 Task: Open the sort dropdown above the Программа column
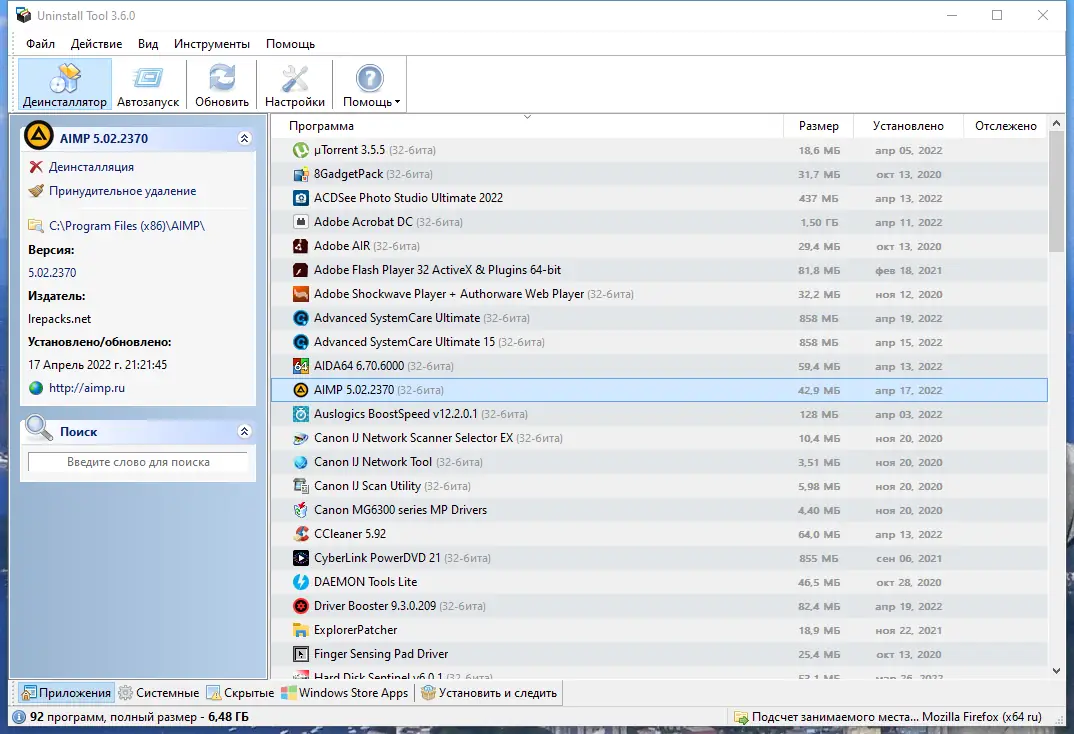[x=528, y=117]
